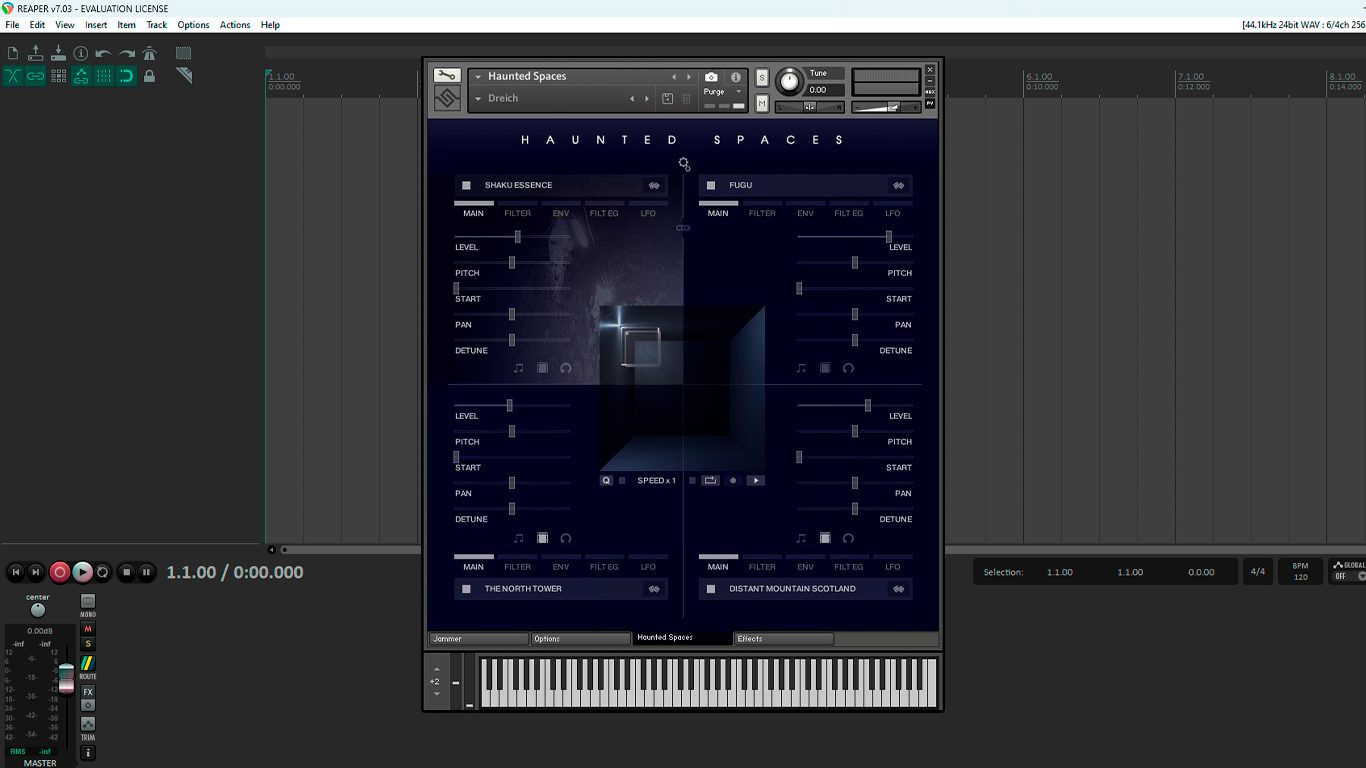Click the master track FX button
This screenshot has height=768, width=1366.
88,692
